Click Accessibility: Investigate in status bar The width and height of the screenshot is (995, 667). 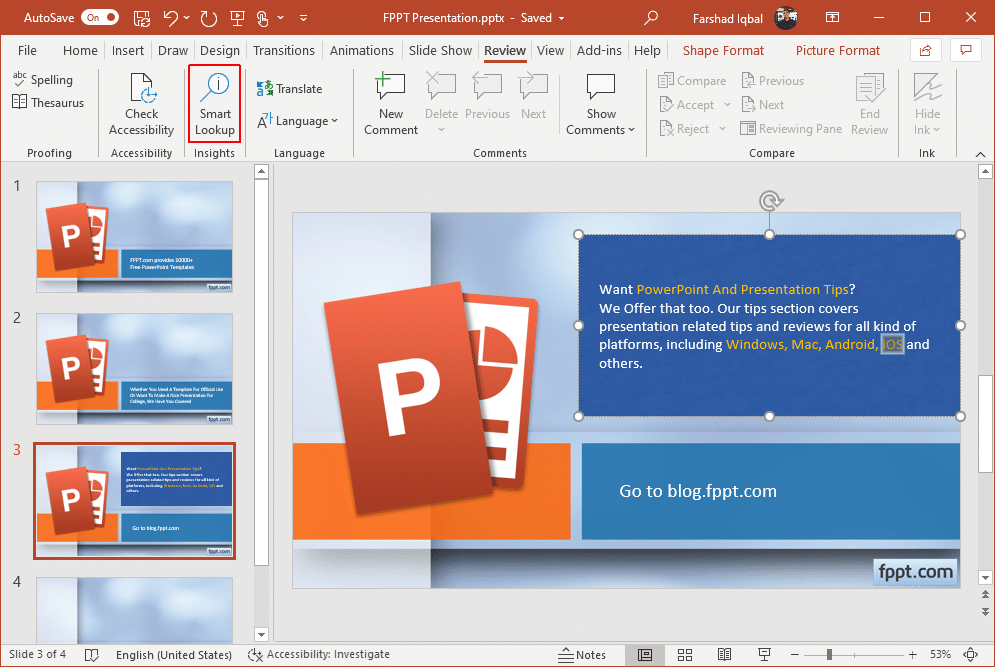319,654
